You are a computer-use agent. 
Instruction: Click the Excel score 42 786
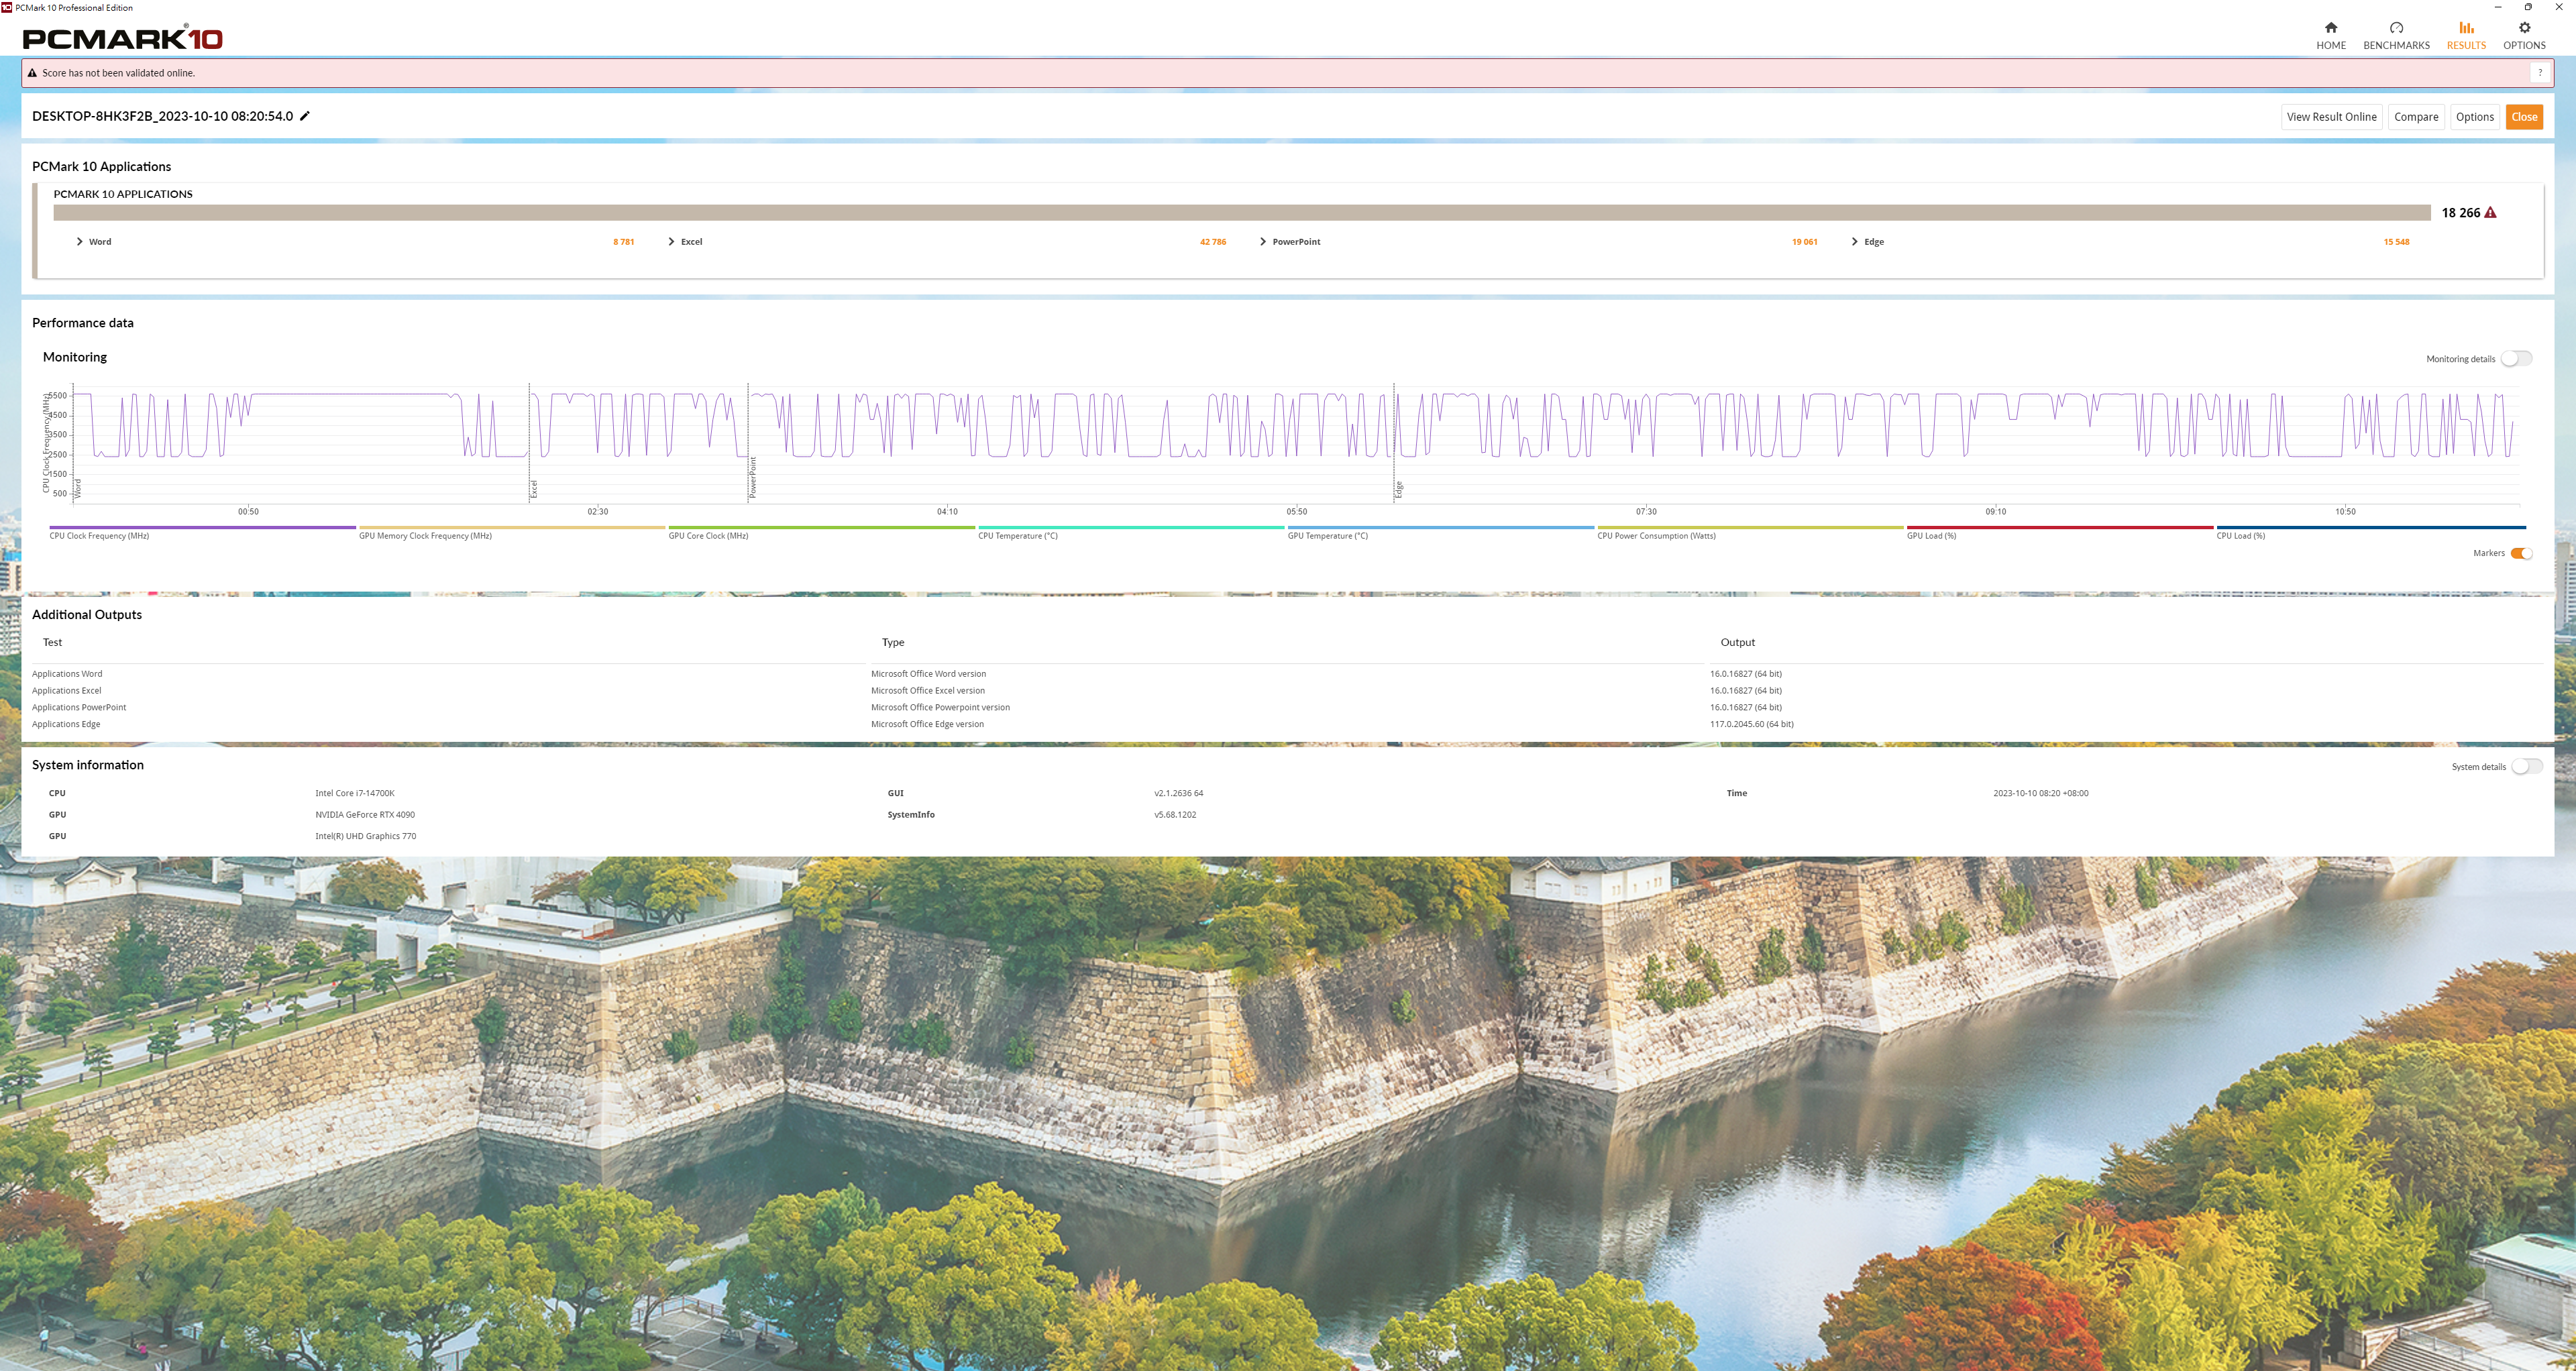1212,242
